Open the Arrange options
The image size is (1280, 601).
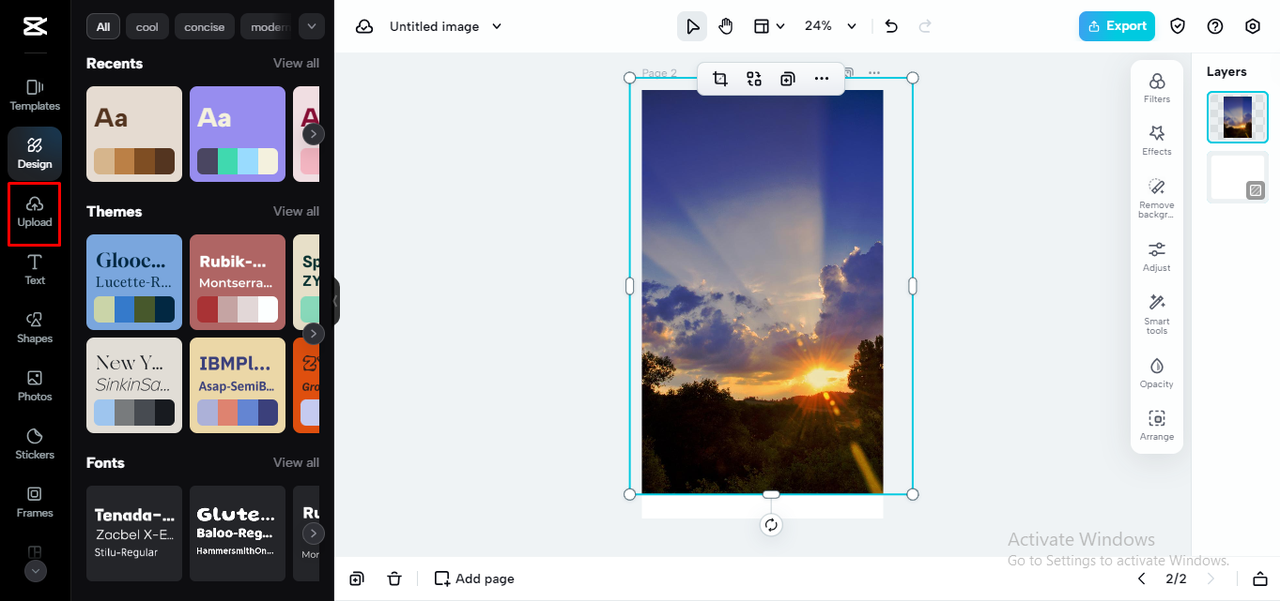[1157, 425]
